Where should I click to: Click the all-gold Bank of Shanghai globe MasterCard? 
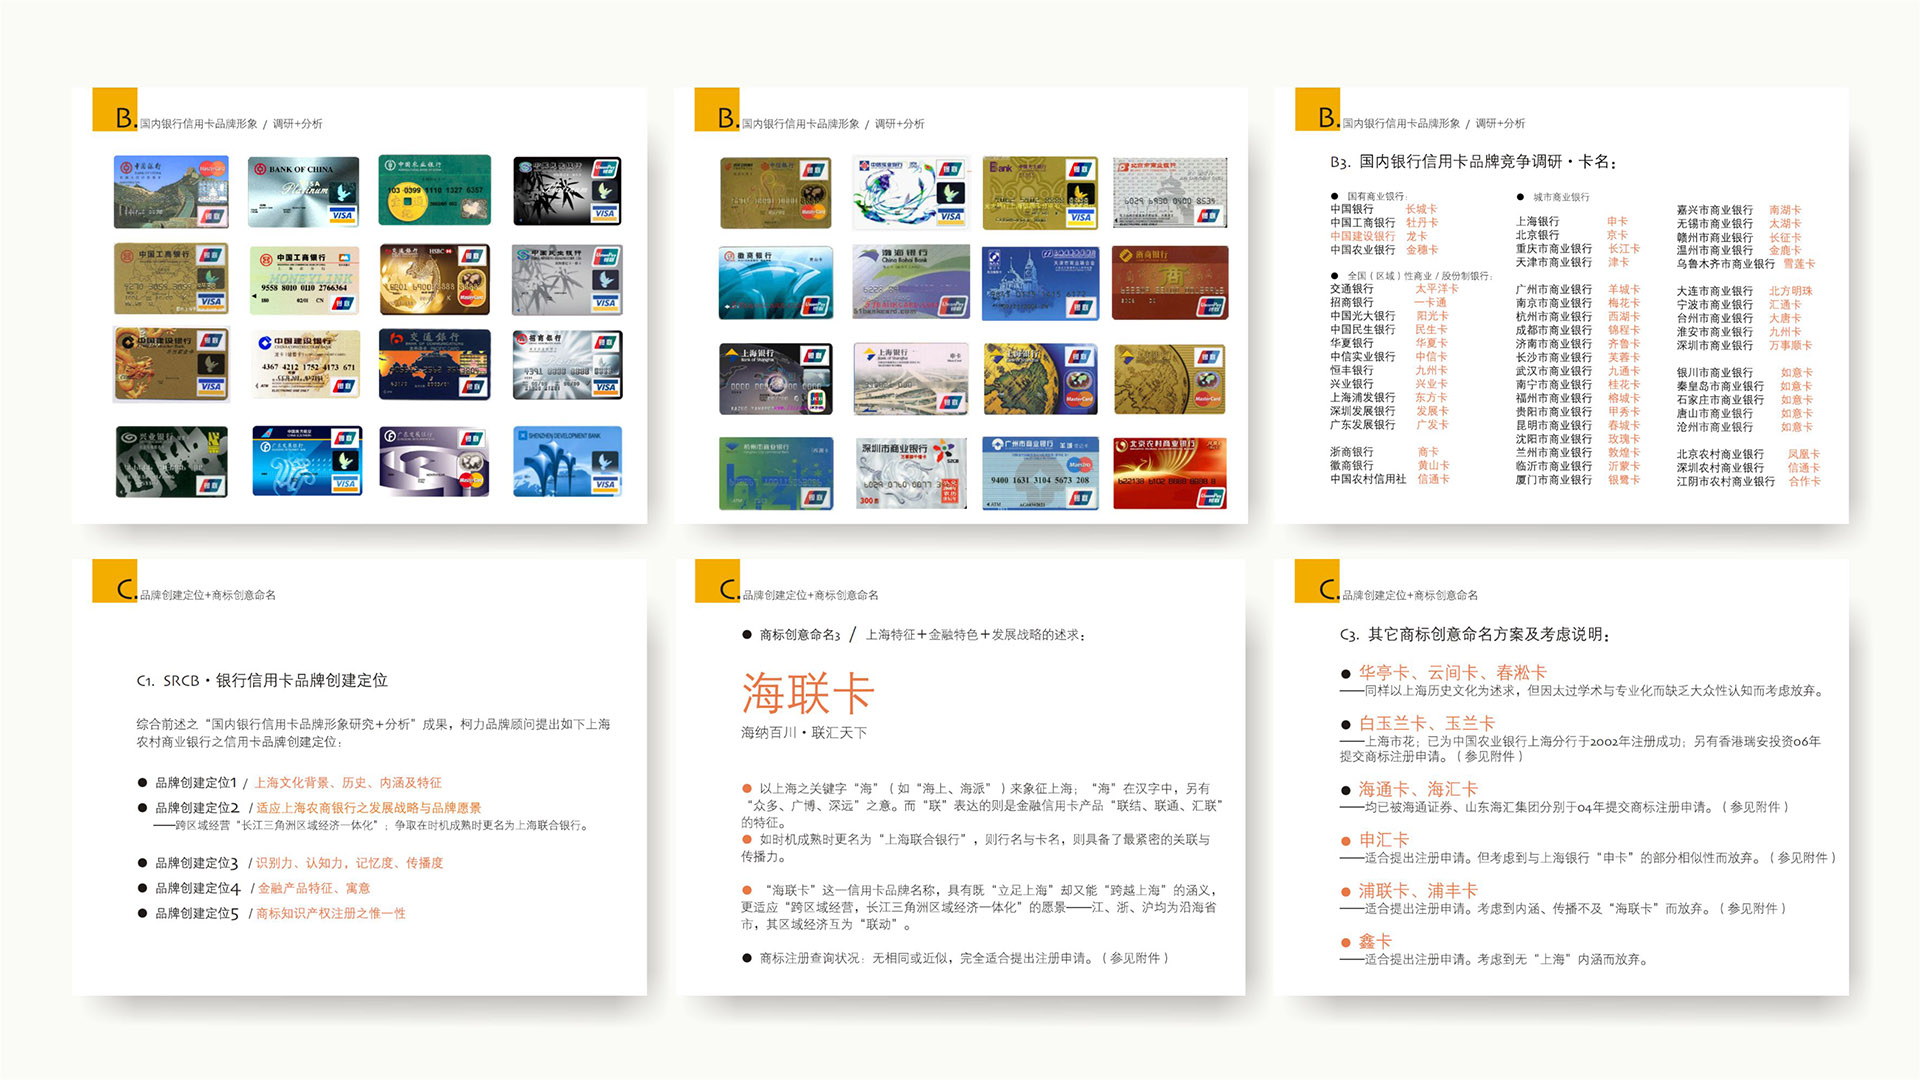[x=1170, y=379]
